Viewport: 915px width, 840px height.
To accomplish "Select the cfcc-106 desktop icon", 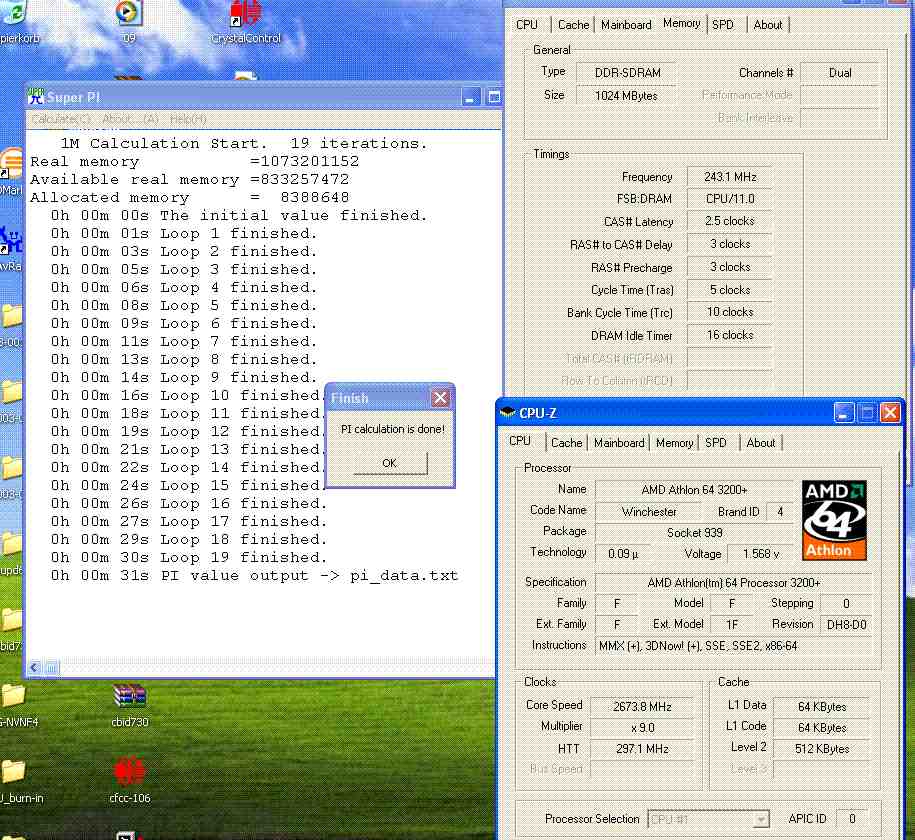I will click(x=130, y=780).
